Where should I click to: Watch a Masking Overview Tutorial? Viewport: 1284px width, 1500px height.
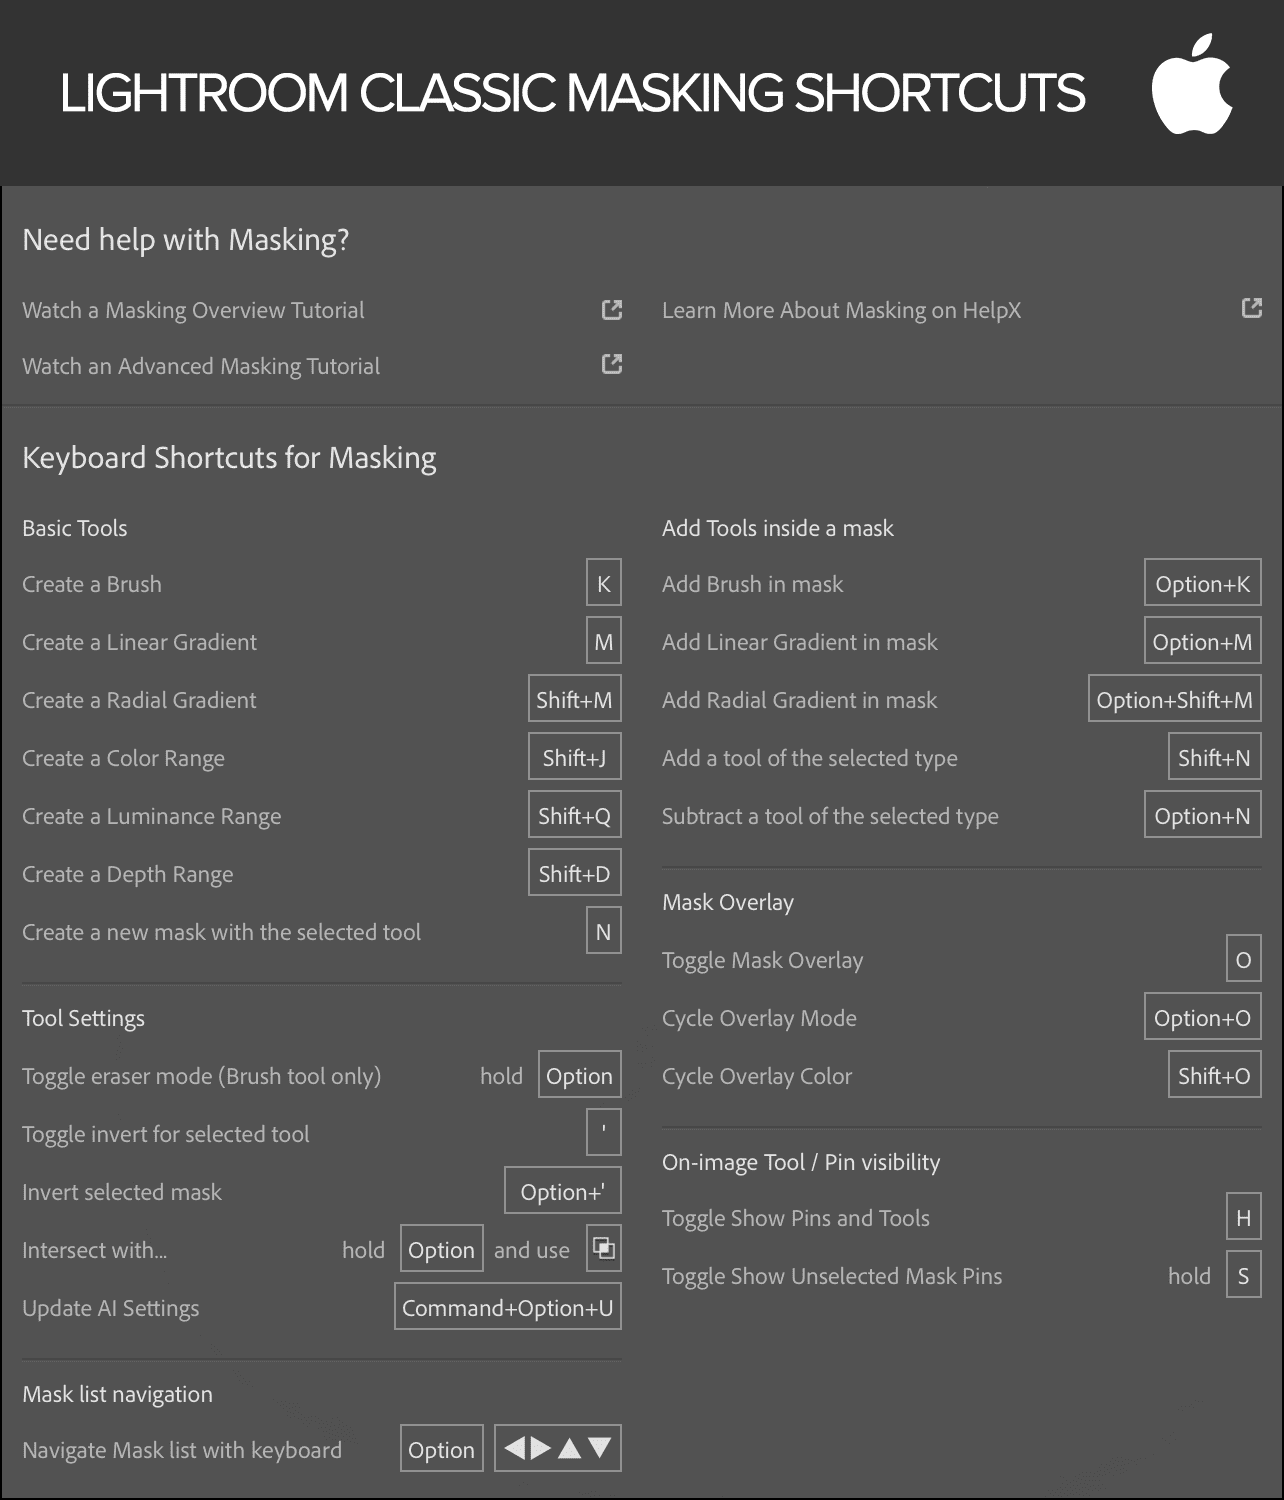193,310
